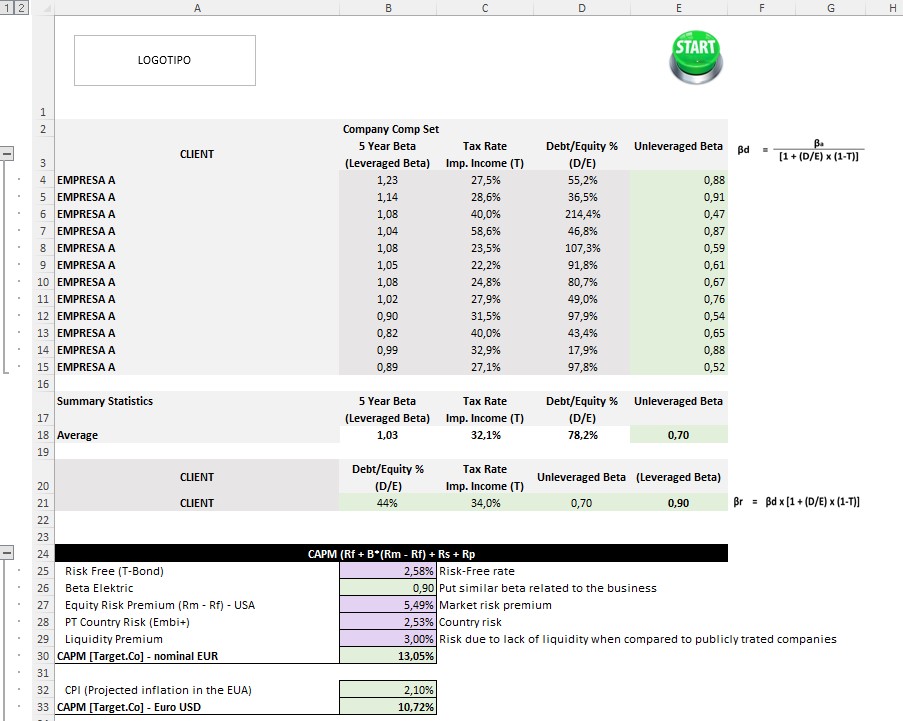This screenshot has width=903, height=721.
Task: Select the Risk Free (T-Bond) cell 2,58%
Action: pyautogui.click(x=388, y=571)
